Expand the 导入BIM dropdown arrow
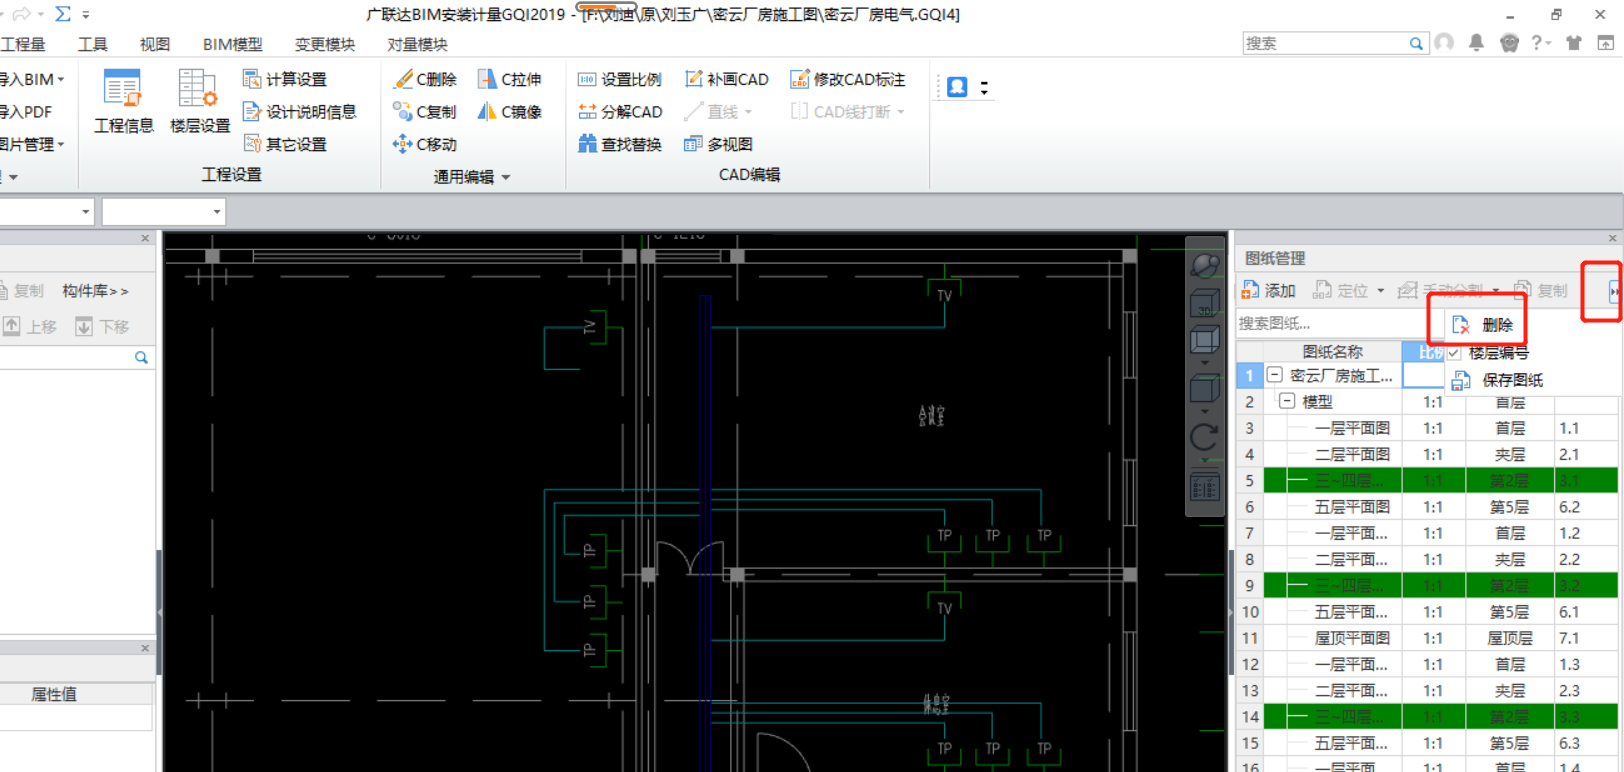The image size is (1624, 772). (61, 79)
